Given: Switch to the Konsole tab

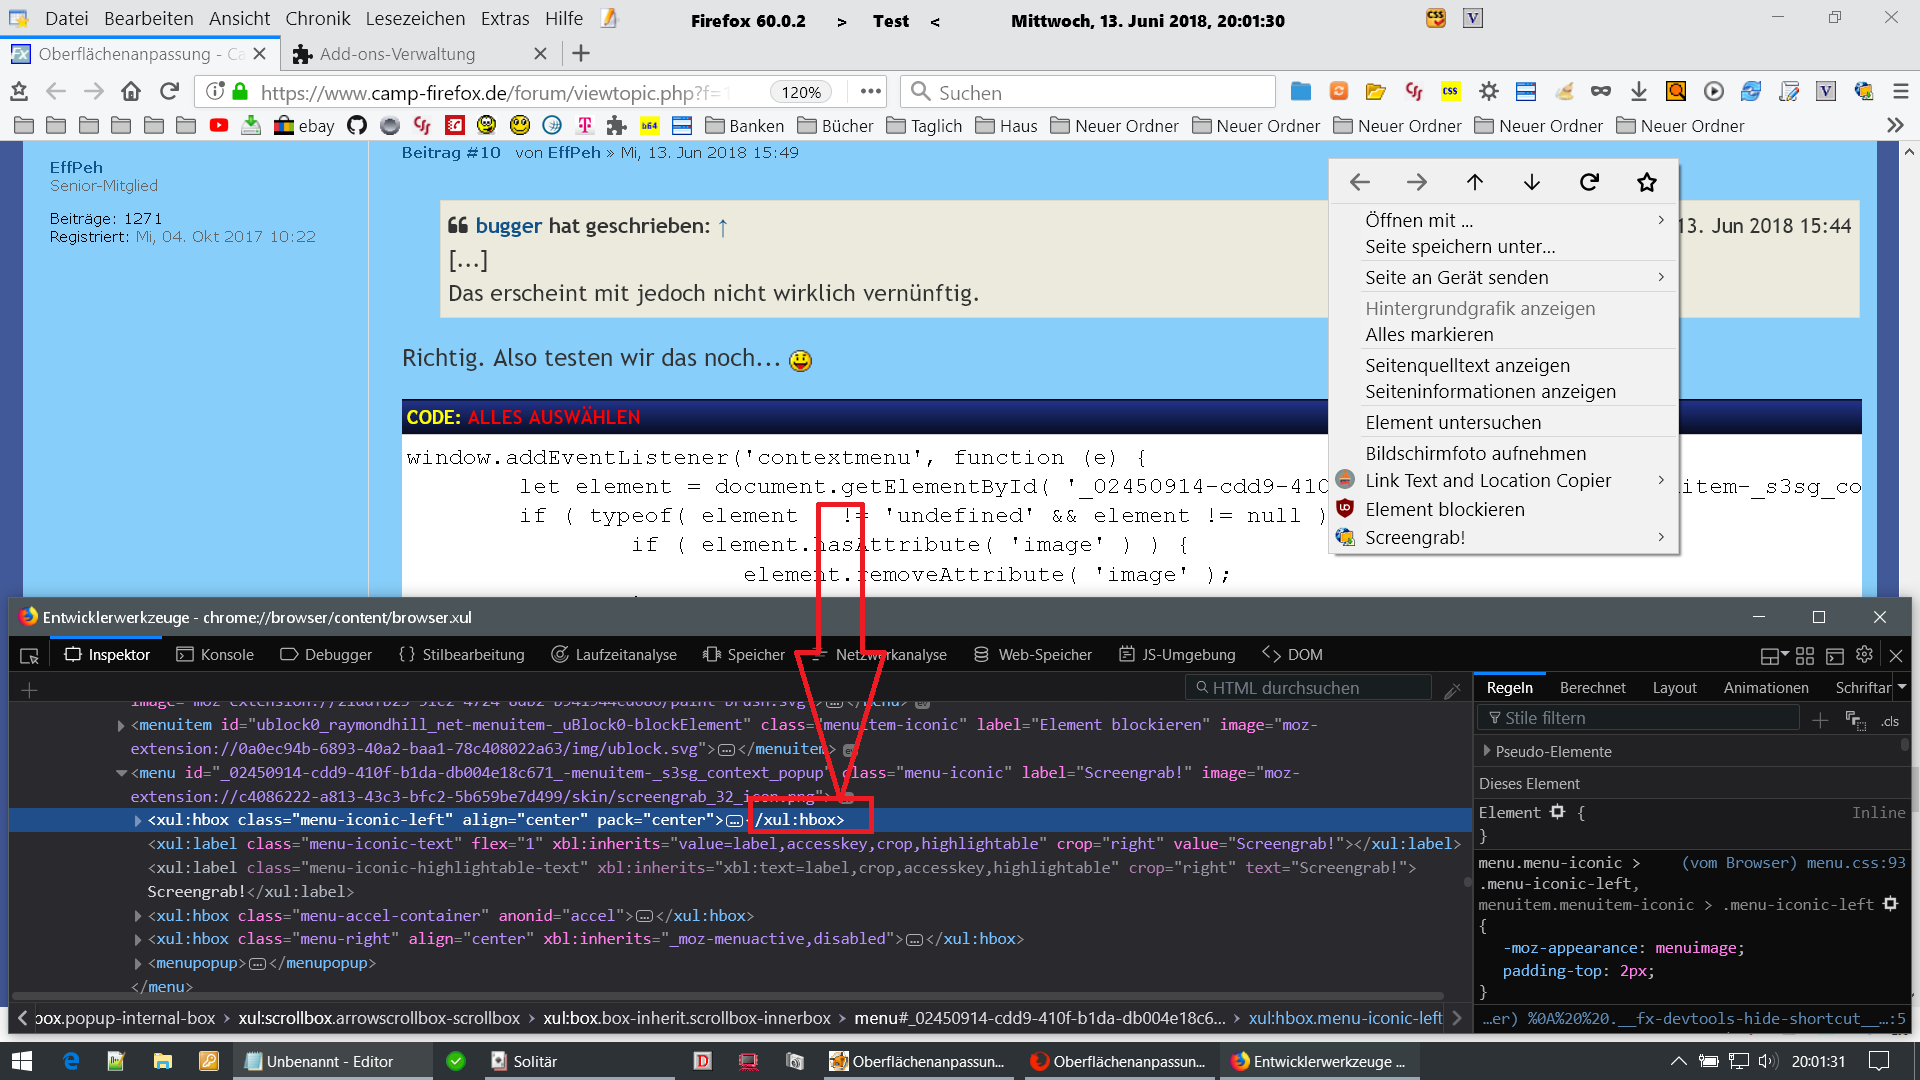Looking at the screenshot, I should point(215,655).
